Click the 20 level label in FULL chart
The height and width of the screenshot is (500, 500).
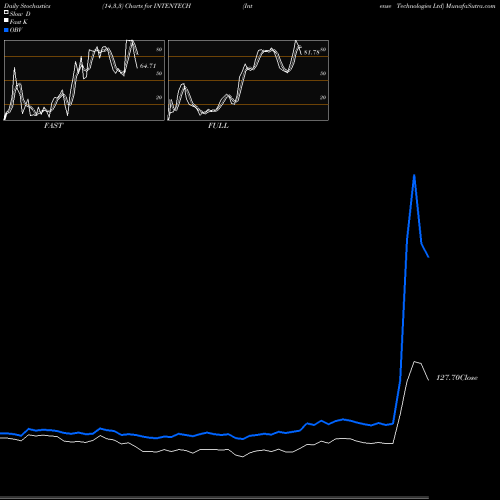323,97
